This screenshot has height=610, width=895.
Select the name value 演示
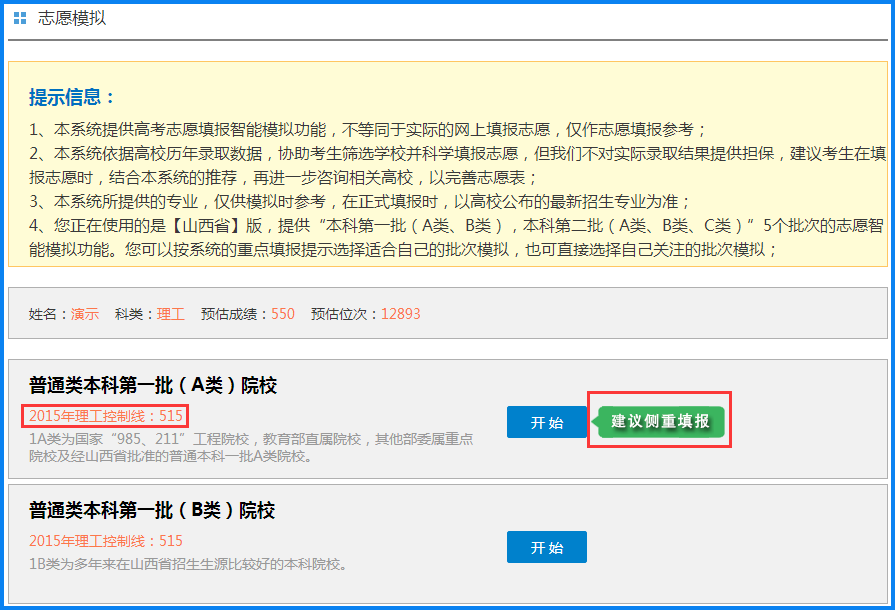pos(85,314)
